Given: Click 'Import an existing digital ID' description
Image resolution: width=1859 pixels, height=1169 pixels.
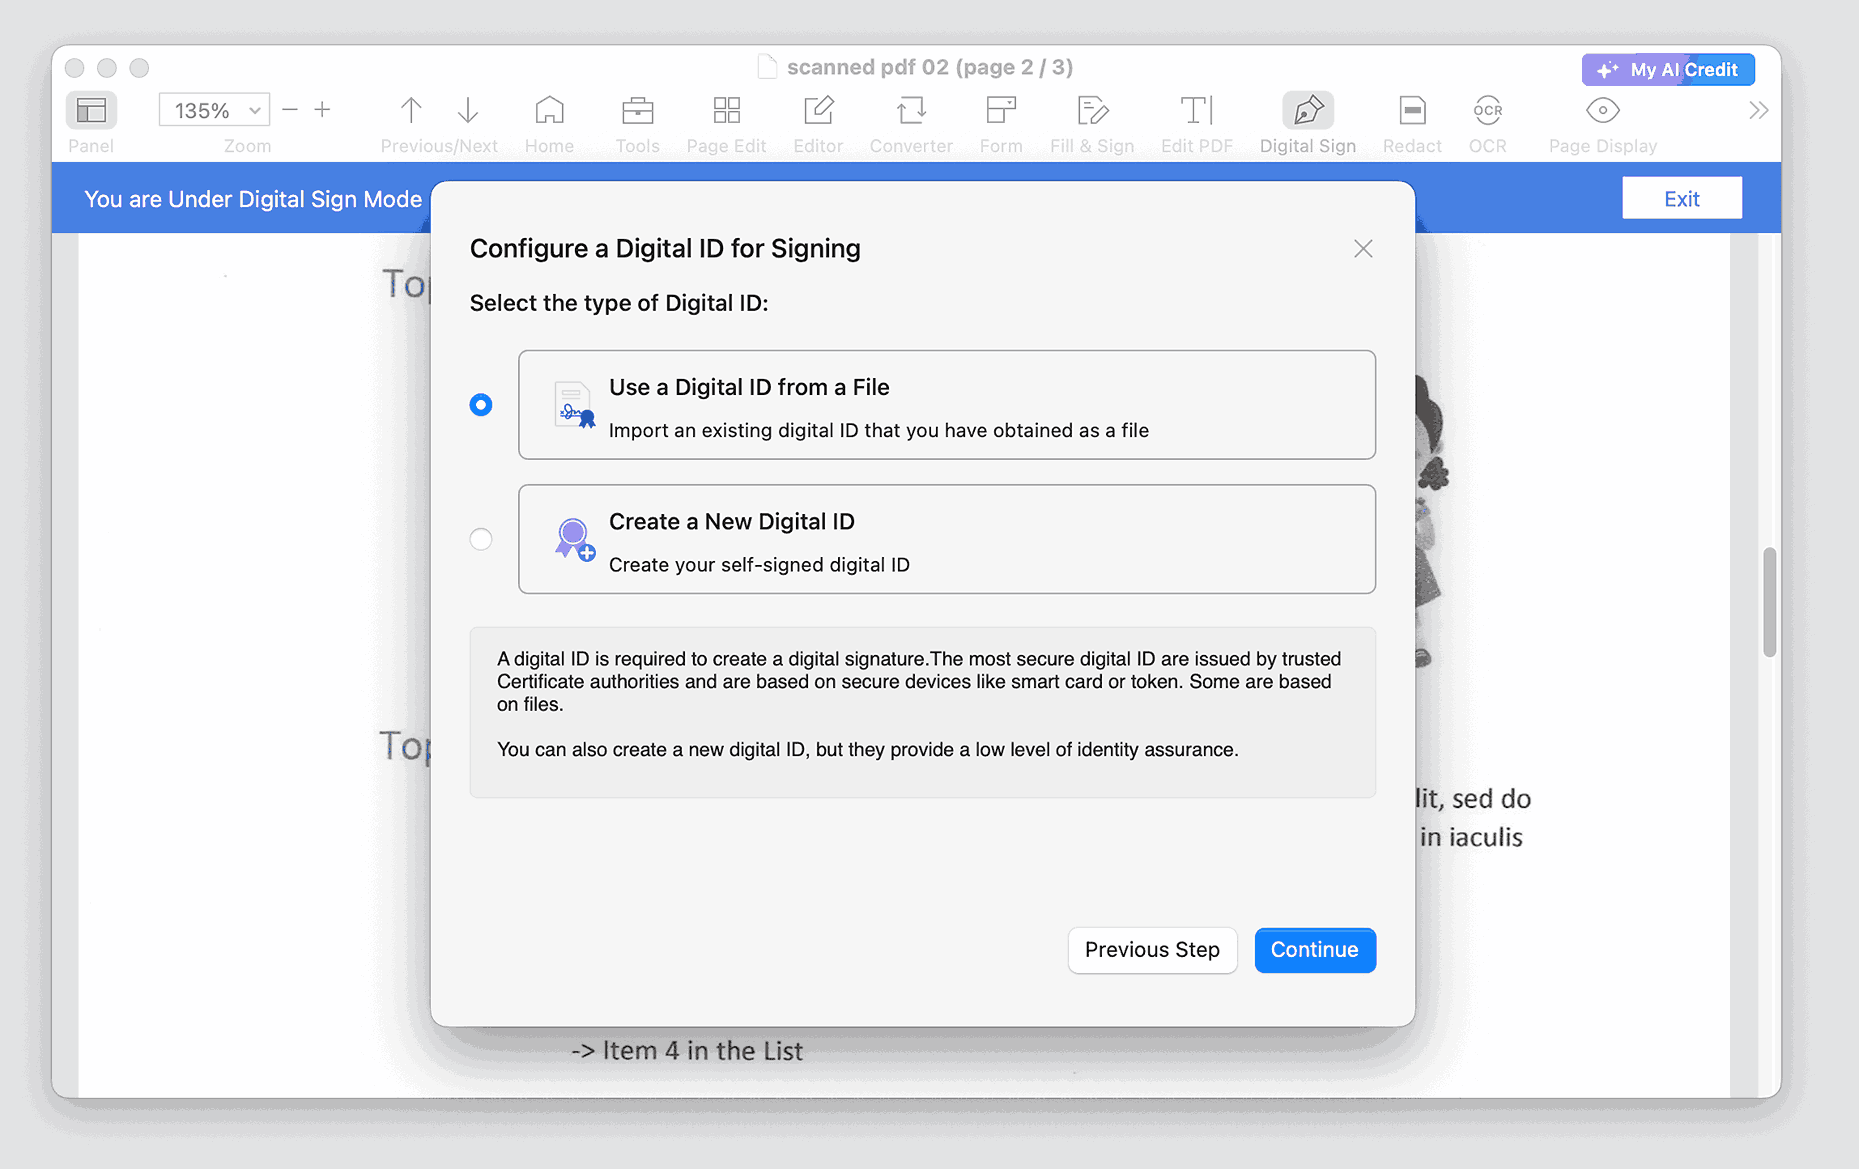Looking at the screenshot, I should pos(879,430).
